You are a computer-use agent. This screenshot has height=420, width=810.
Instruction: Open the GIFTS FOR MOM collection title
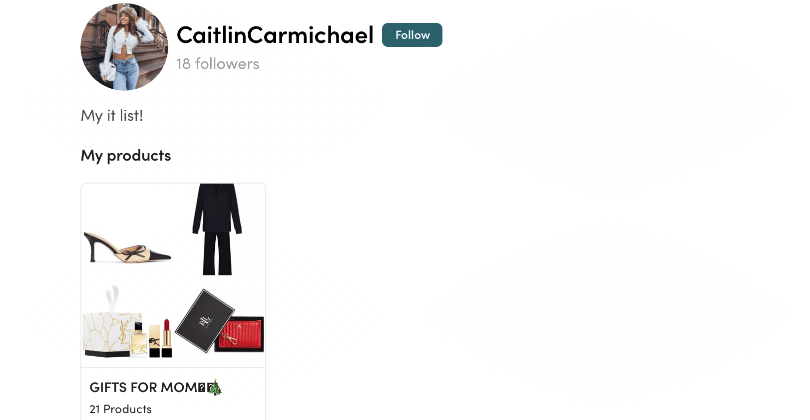click(155, 387)
